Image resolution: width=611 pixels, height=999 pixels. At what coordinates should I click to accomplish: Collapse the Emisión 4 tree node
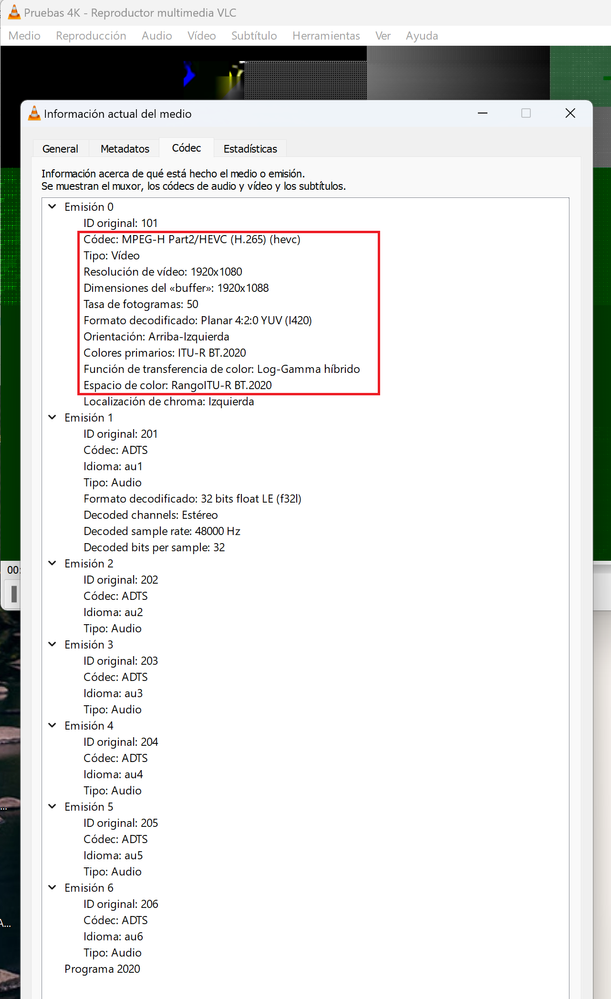(x=53, y=726)
